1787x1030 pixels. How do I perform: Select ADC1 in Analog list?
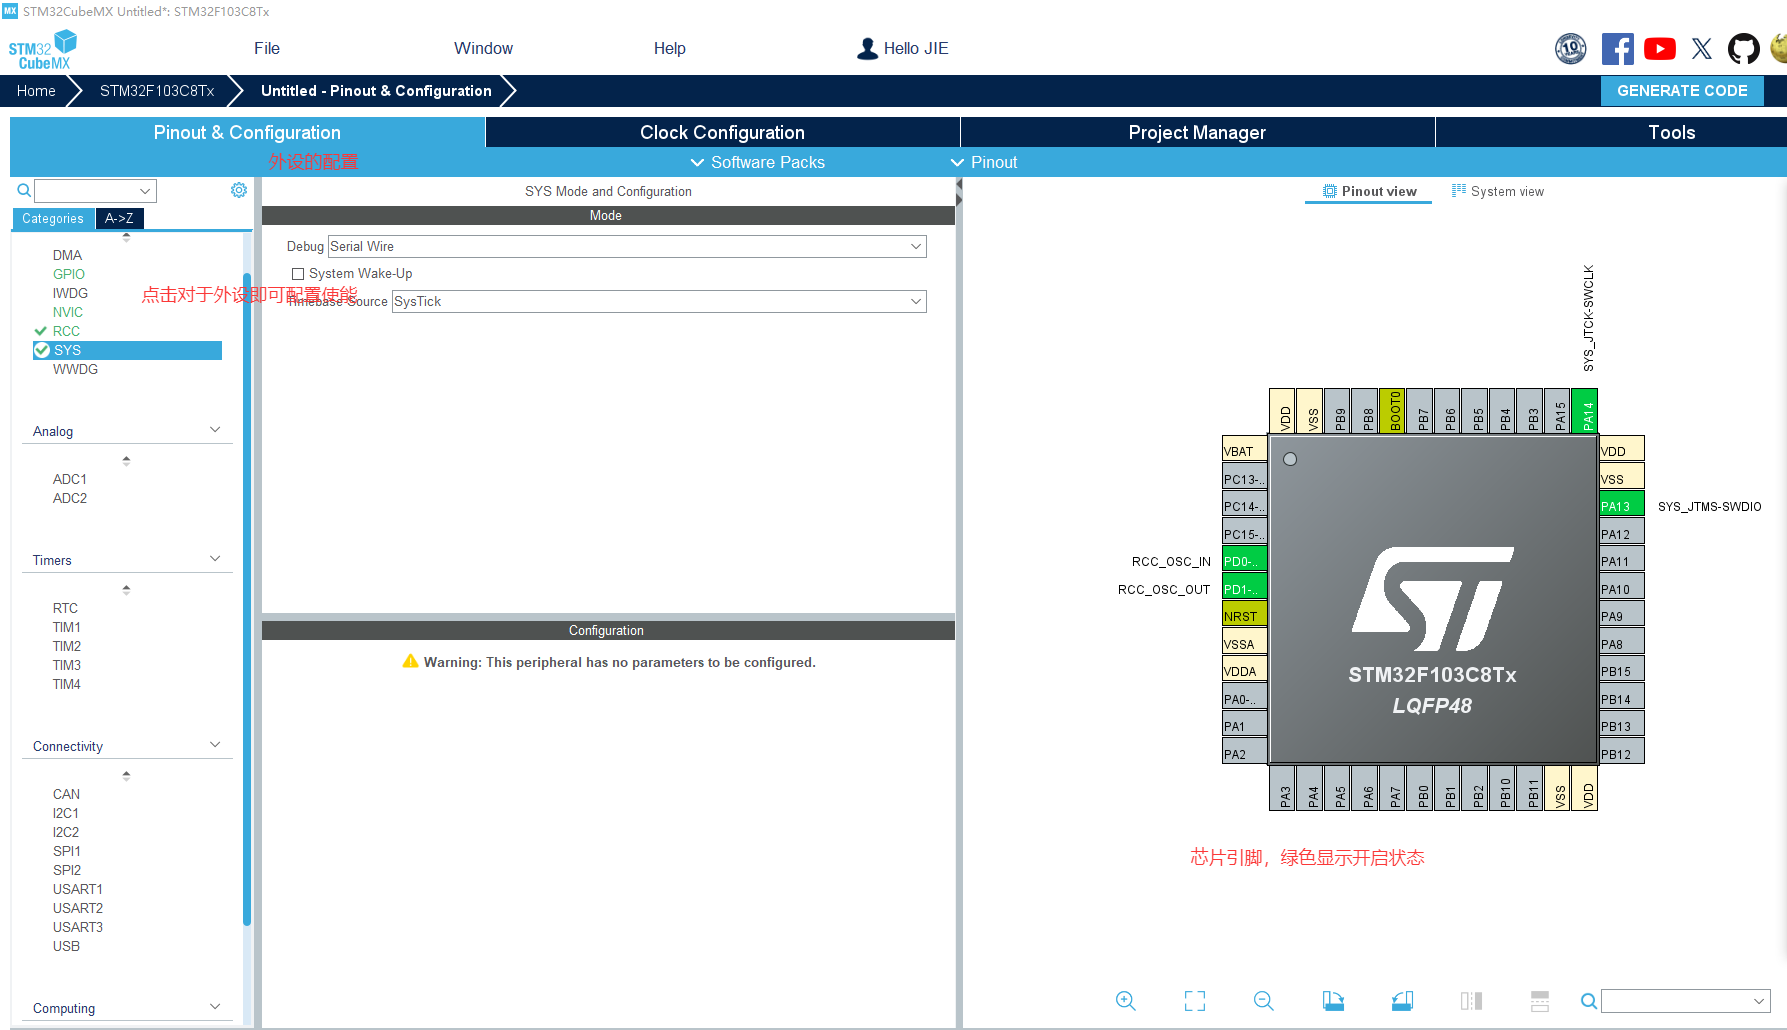[x=70, y=479]
